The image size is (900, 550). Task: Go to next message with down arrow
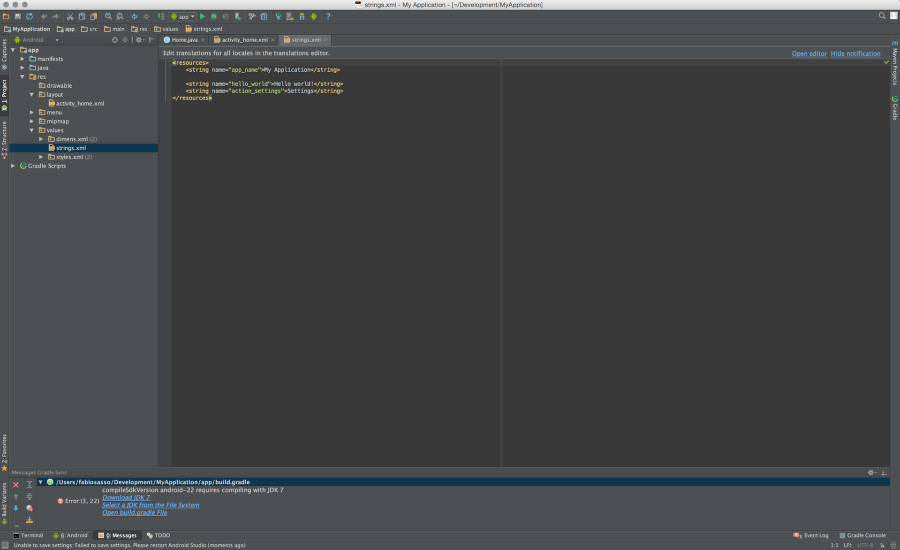(x=15, y=508)
